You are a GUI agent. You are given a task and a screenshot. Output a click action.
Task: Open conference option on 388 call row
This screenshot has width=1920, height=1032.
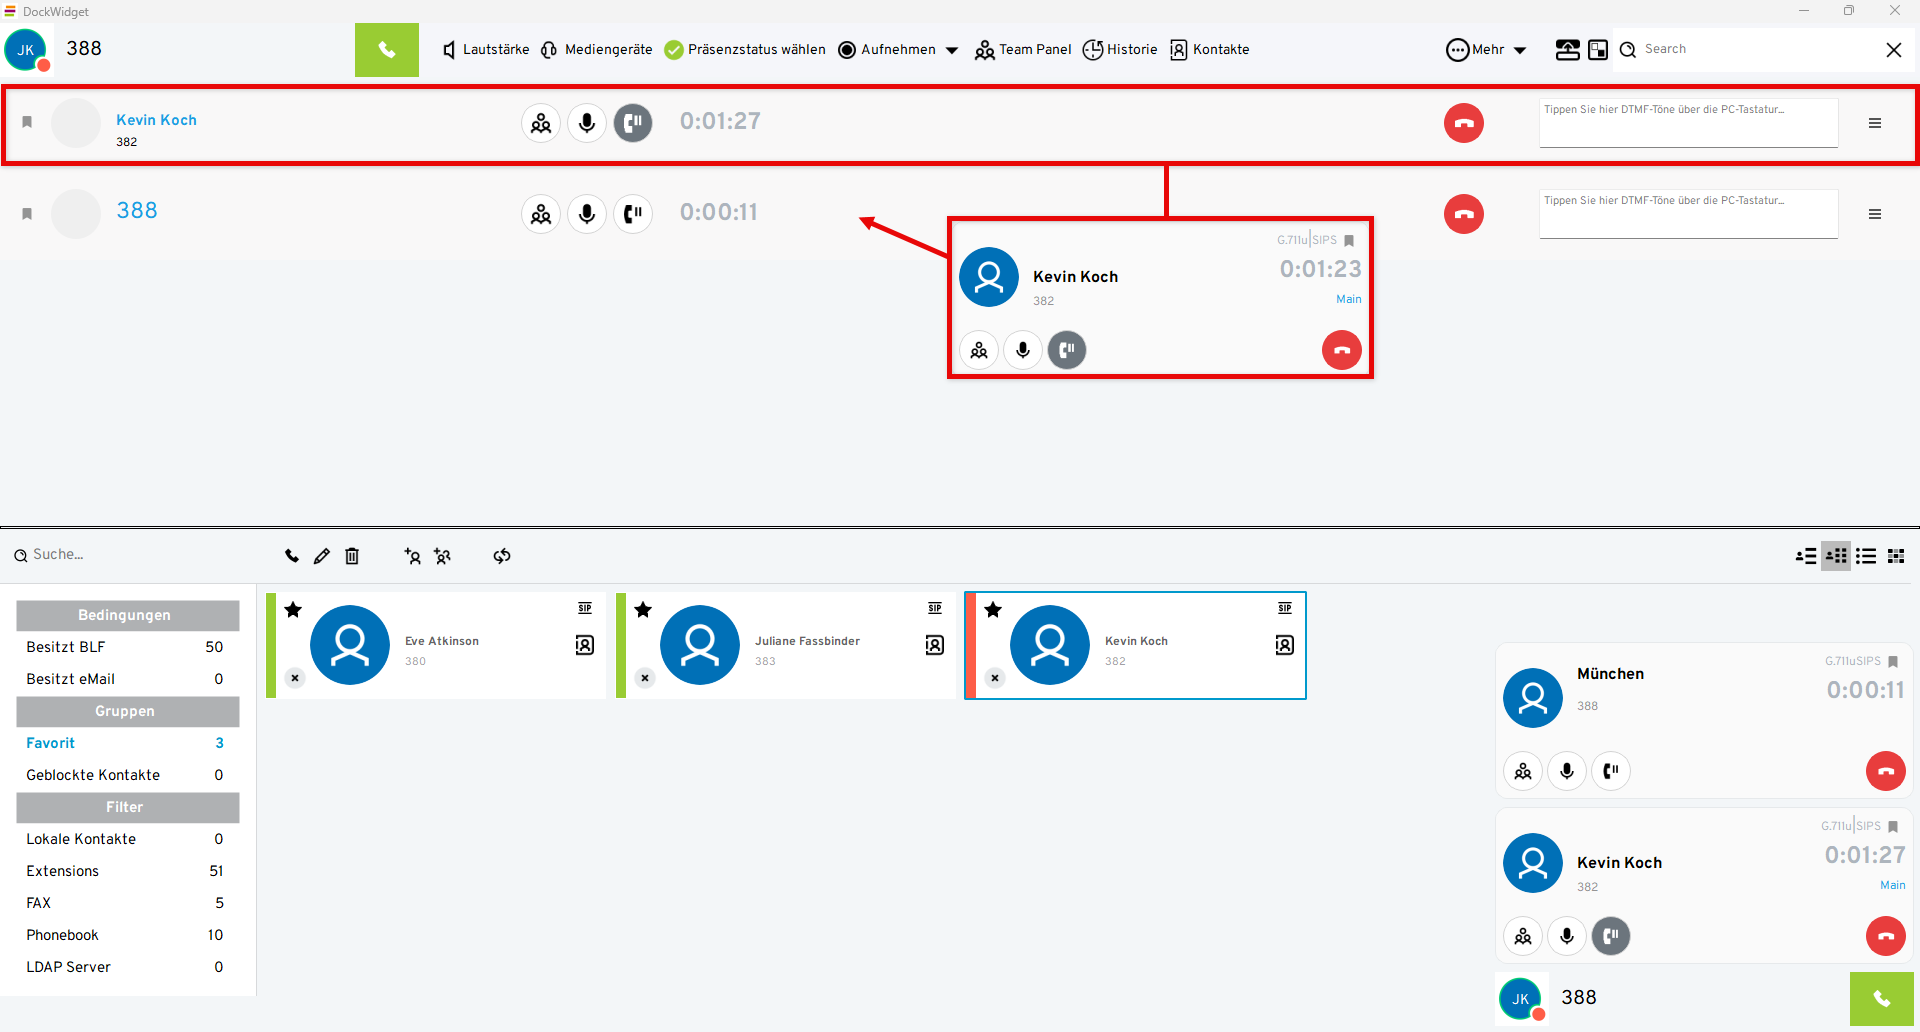(541, 214)
